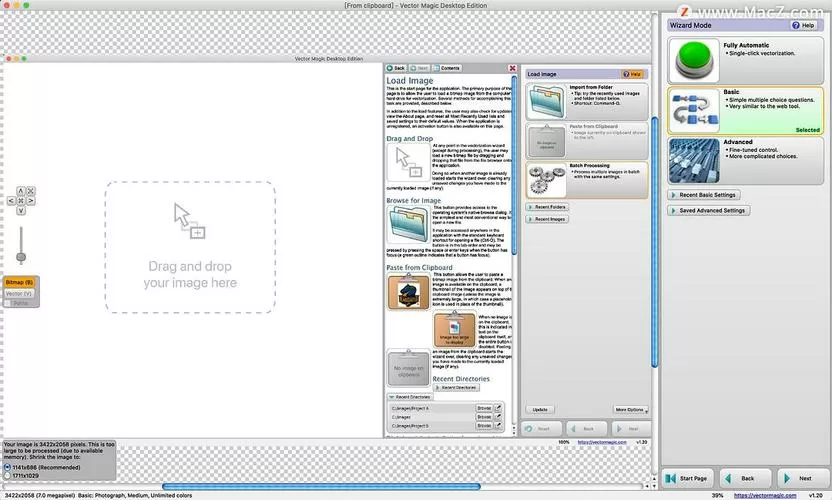Click the 39% zoom status value
Viewport: 832px width, 500px height.
(x=717, y=495)
